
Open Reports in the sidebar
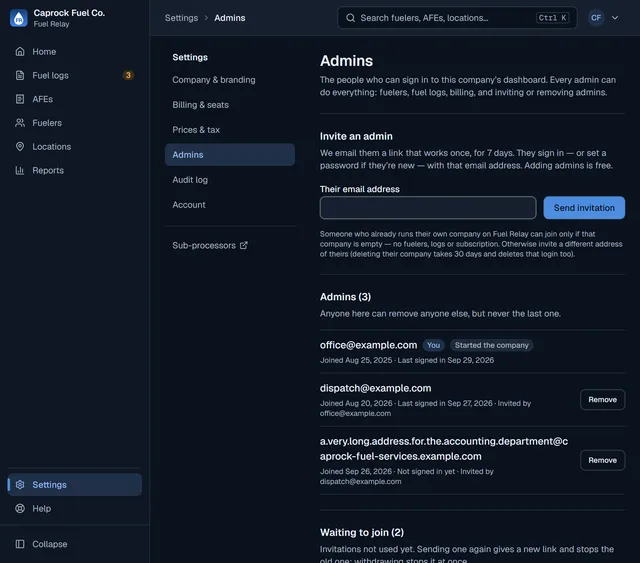(75, 170)
